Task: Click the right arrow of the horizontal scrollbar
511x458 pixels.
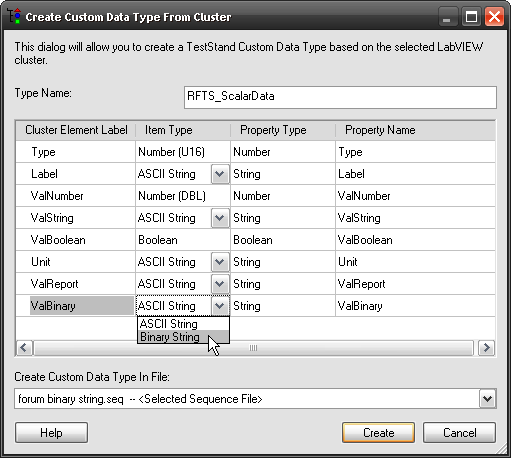Action: 486,348
